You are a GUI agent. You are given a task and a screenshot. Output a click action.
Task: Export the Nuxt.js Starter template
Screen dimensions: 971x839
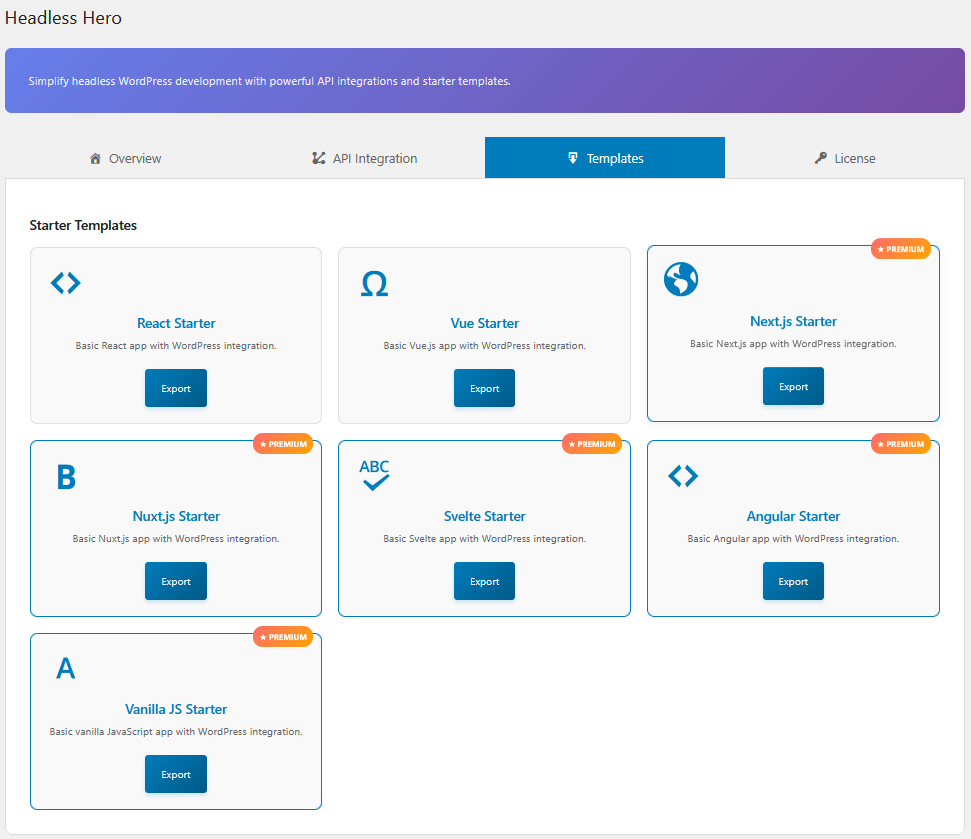pos(176,581)
